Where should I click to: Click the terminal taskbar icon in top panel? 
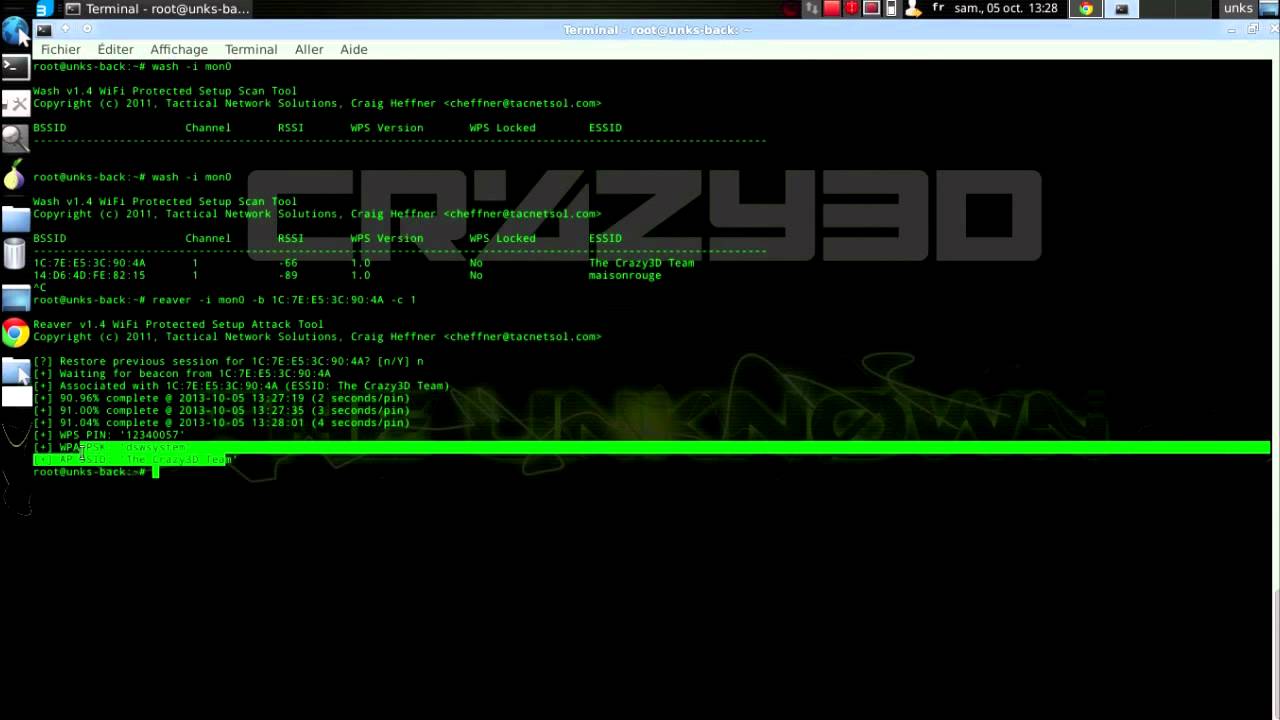pos(1121,9)
